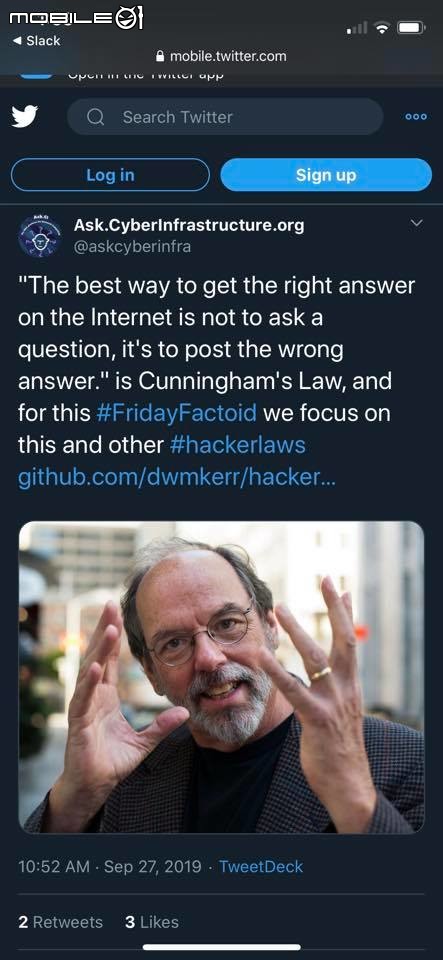Viewport: 443px width, 960px height.
Task: Log in to Twitter
Action: point(110,175)
